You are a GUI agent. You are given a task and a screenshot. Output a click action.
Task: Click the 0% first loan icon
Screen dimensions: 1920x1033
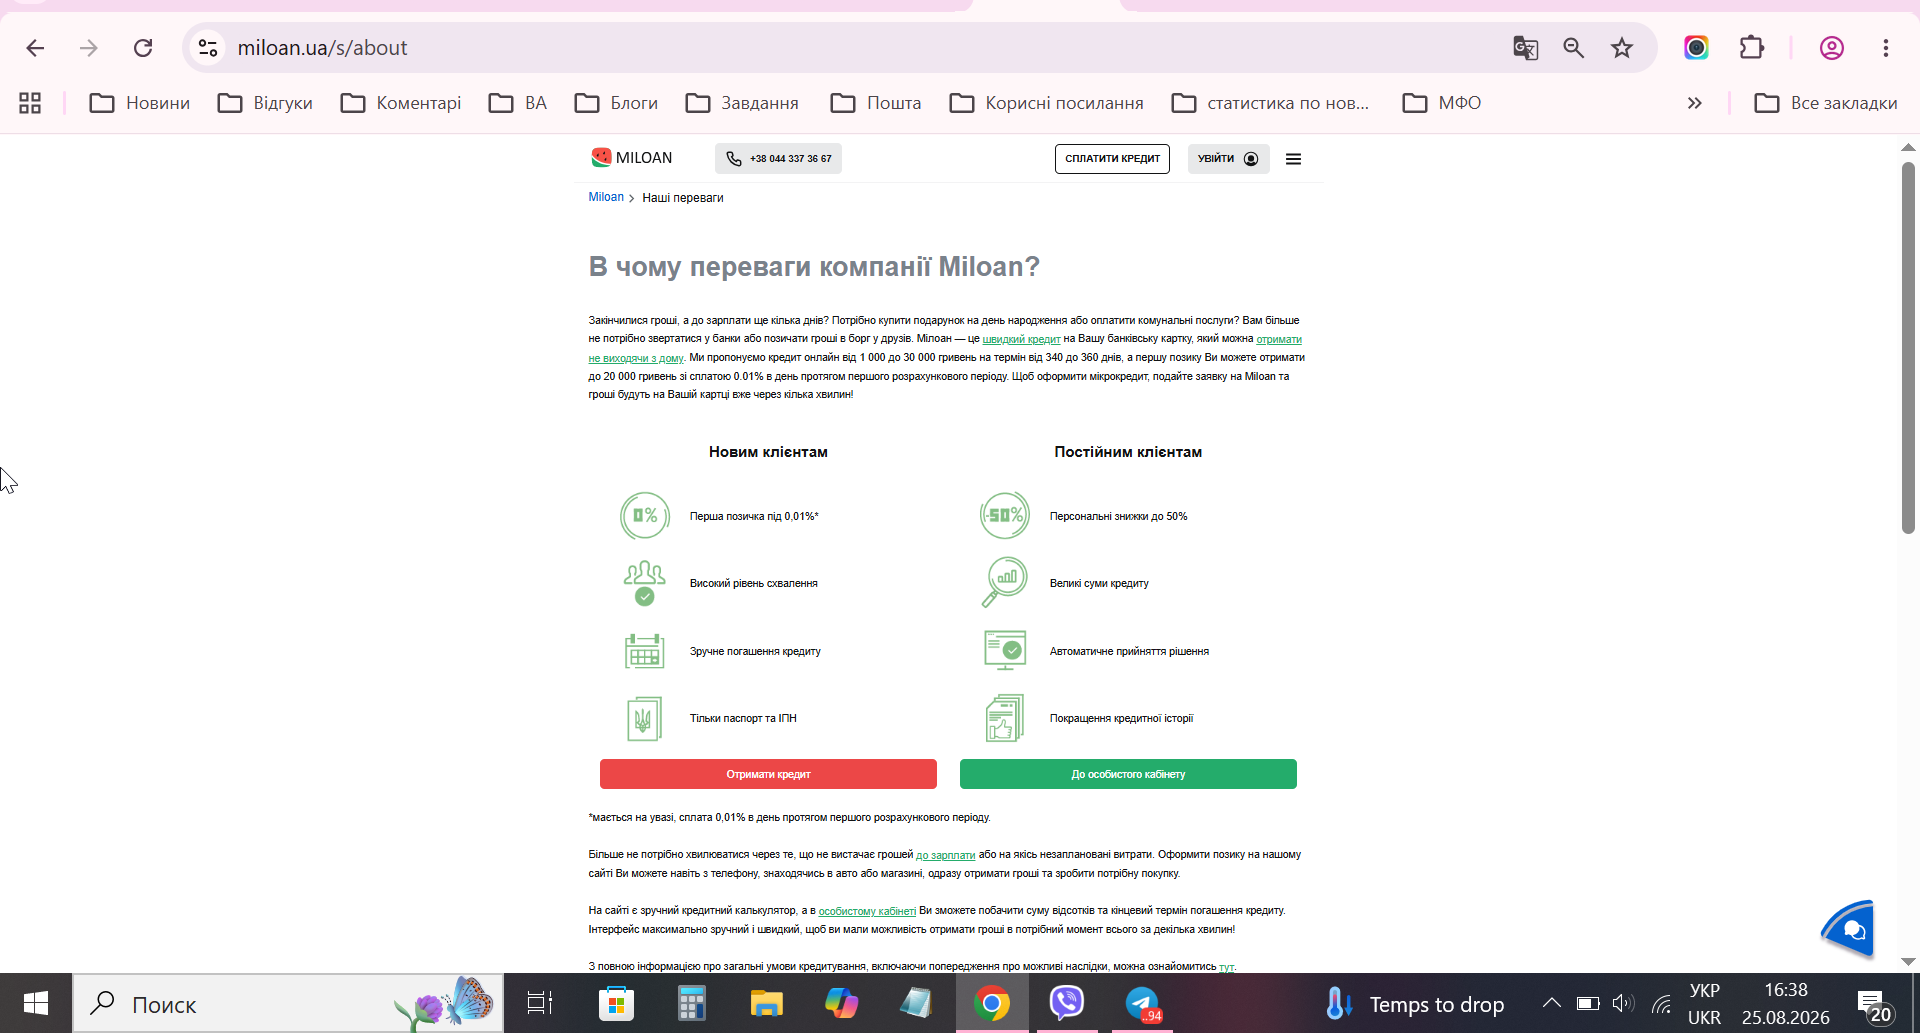coord(645,516)
